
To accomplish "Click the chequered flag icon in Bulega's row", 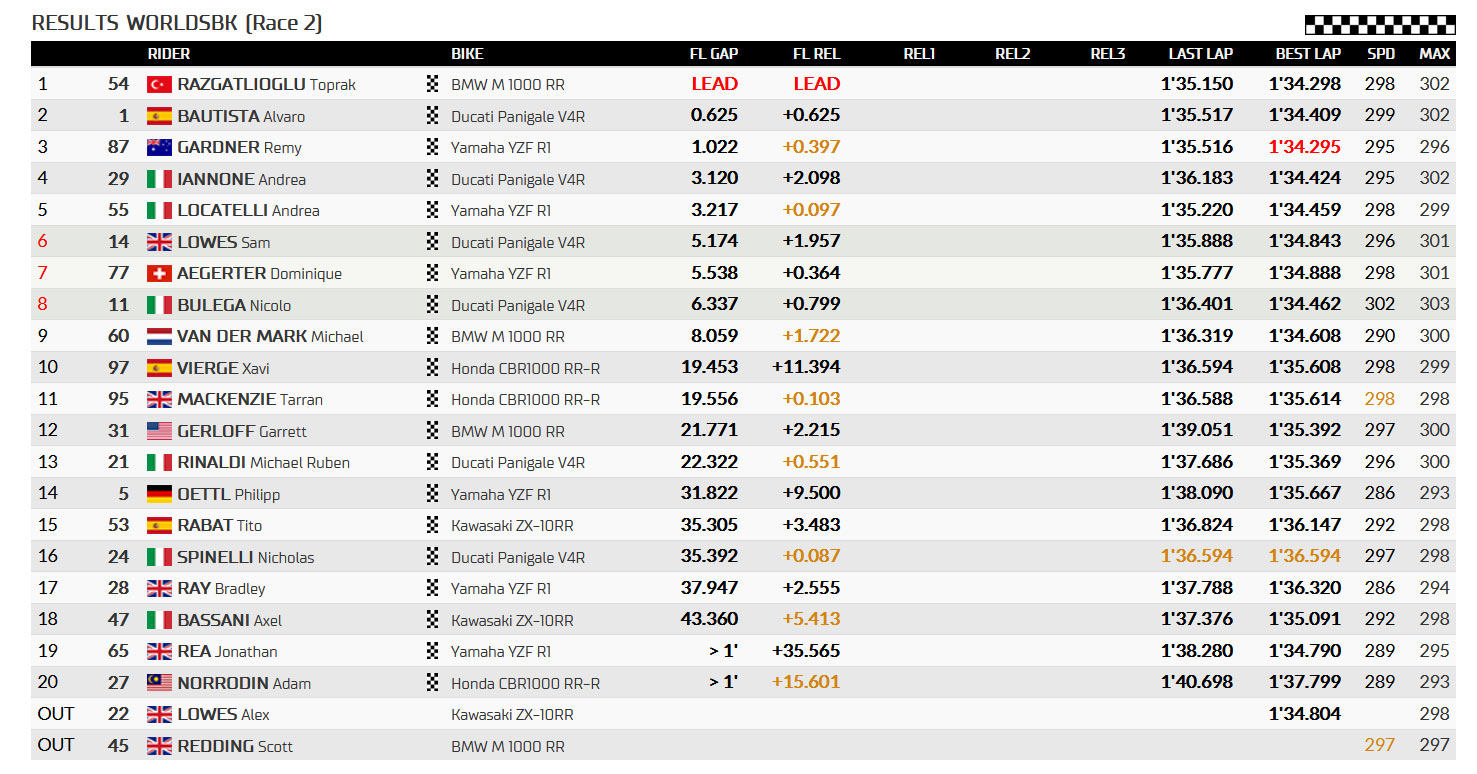I will pos(433,305).
